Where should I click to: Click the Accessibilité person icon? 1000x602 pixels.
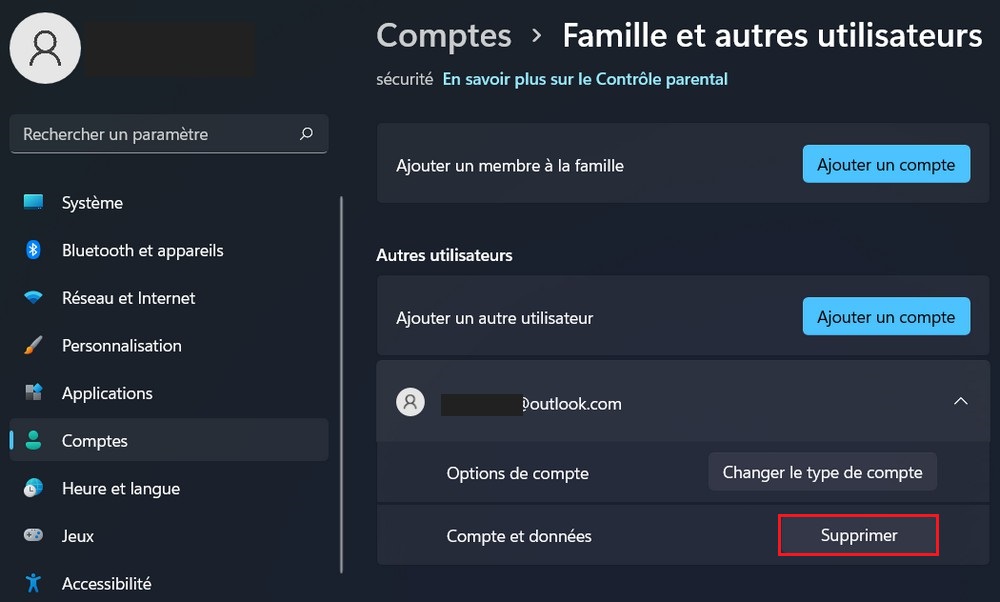34,583
